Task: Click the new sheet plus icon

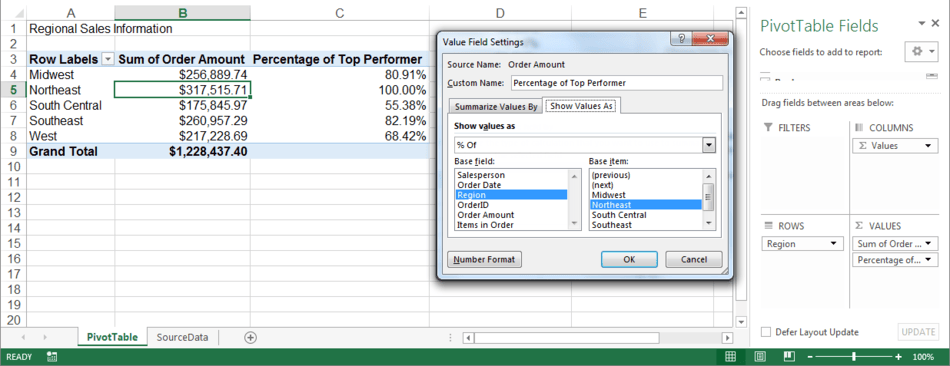Action: pos(250,338)
